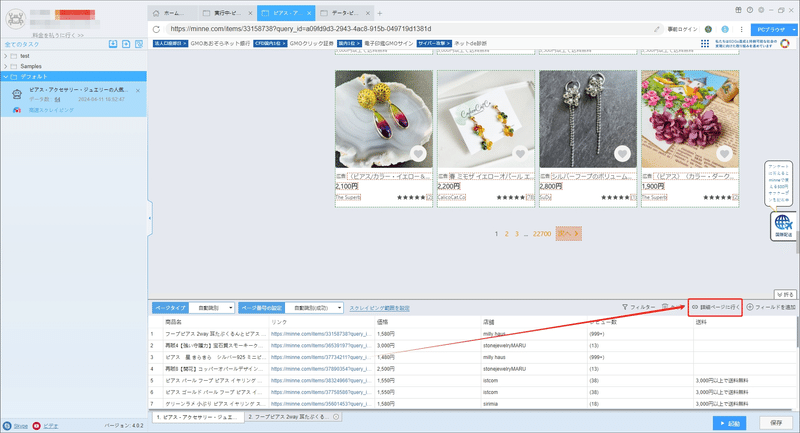This screenshot has width=800, height=433.
Task: Open the ページタイプ 自動識別 dropdown
Action: pyautogui.click(x=212, y=308)
